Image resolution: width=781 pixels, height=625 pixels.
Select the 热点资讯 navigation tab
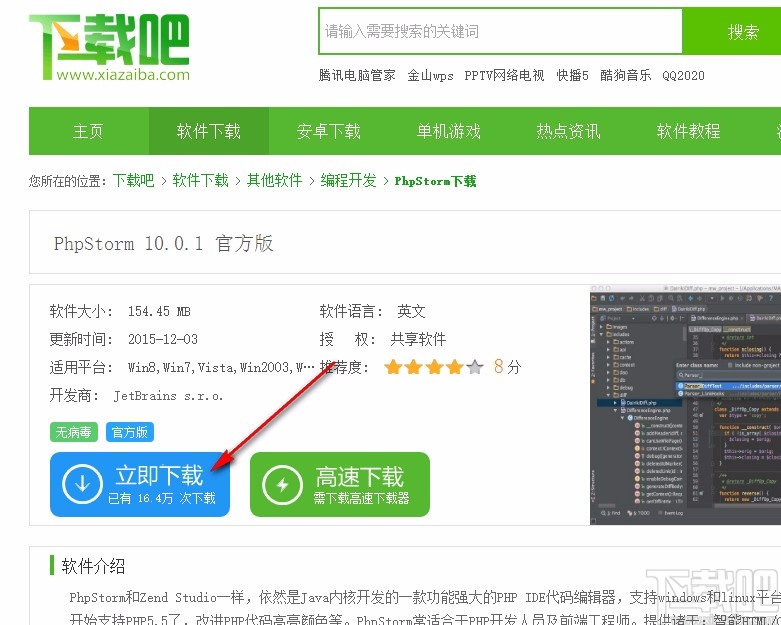(569, 131)
